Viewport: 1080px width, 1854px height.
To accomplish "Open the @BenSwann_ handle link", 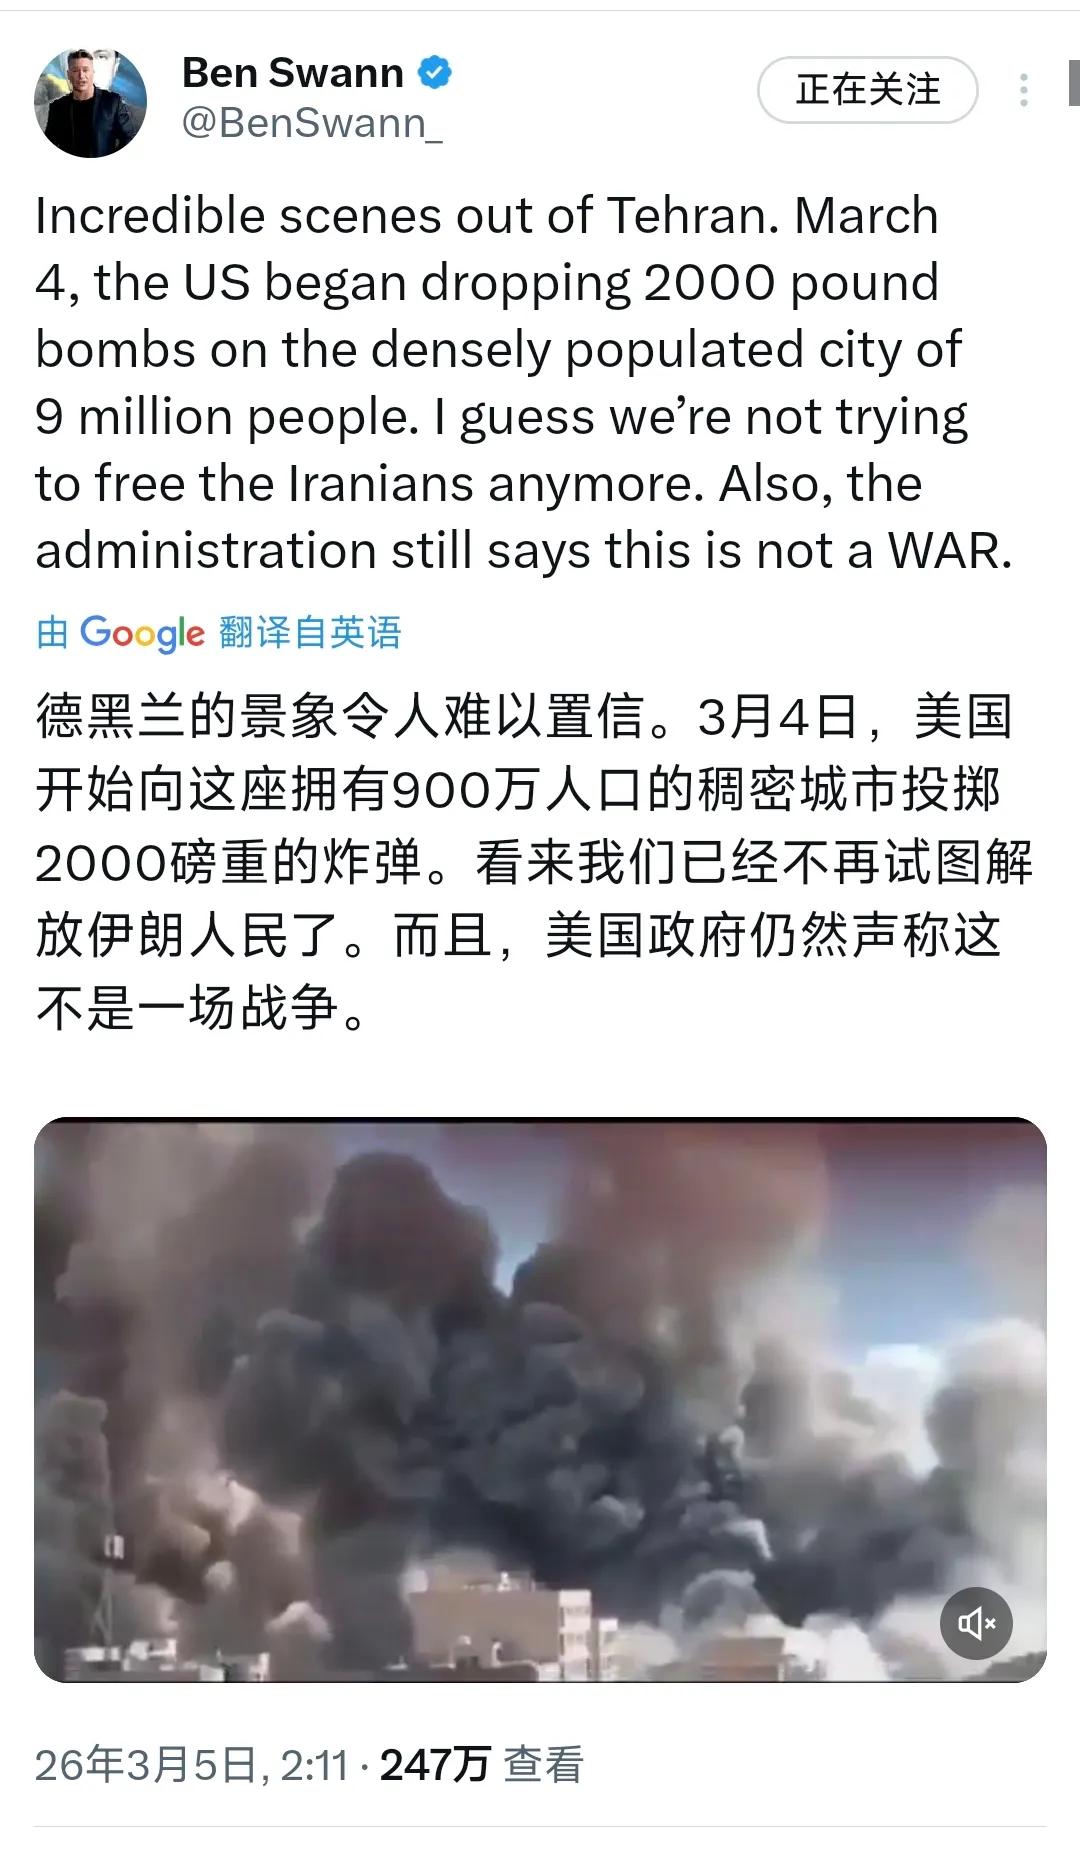I will click(312, 123).
